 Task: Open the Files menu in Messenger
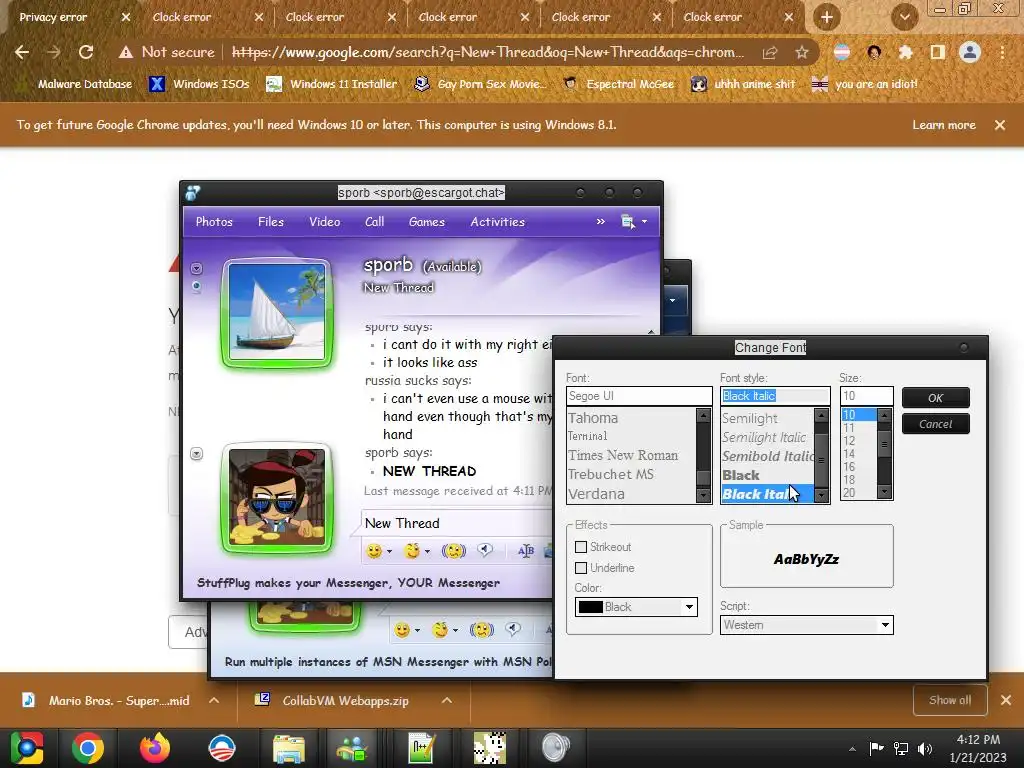point(270,222)
